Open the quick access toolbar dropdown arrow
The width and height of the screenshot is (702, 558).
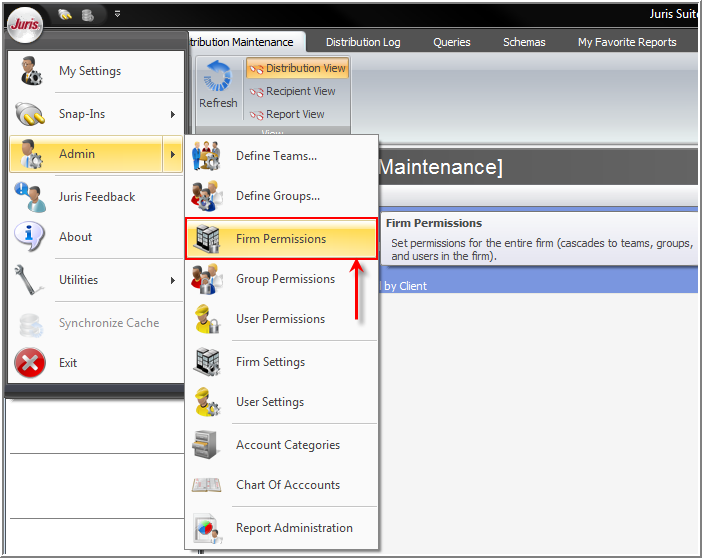click(x=117, y=14)
